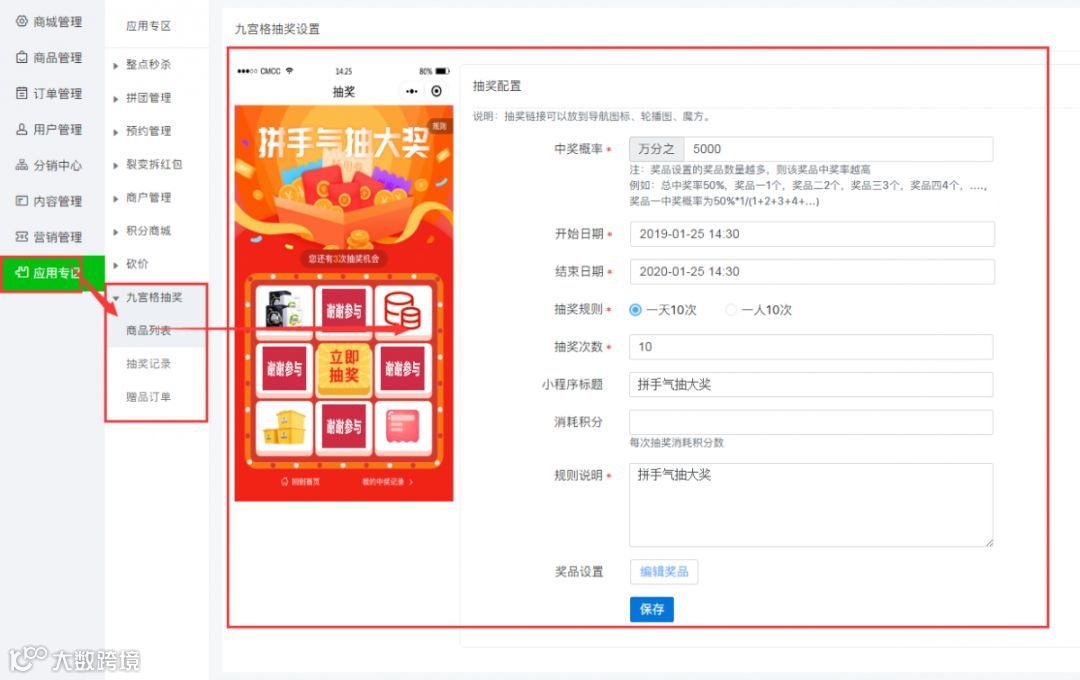Click 回到首页 link in phone preview

(x=300, y=482)
